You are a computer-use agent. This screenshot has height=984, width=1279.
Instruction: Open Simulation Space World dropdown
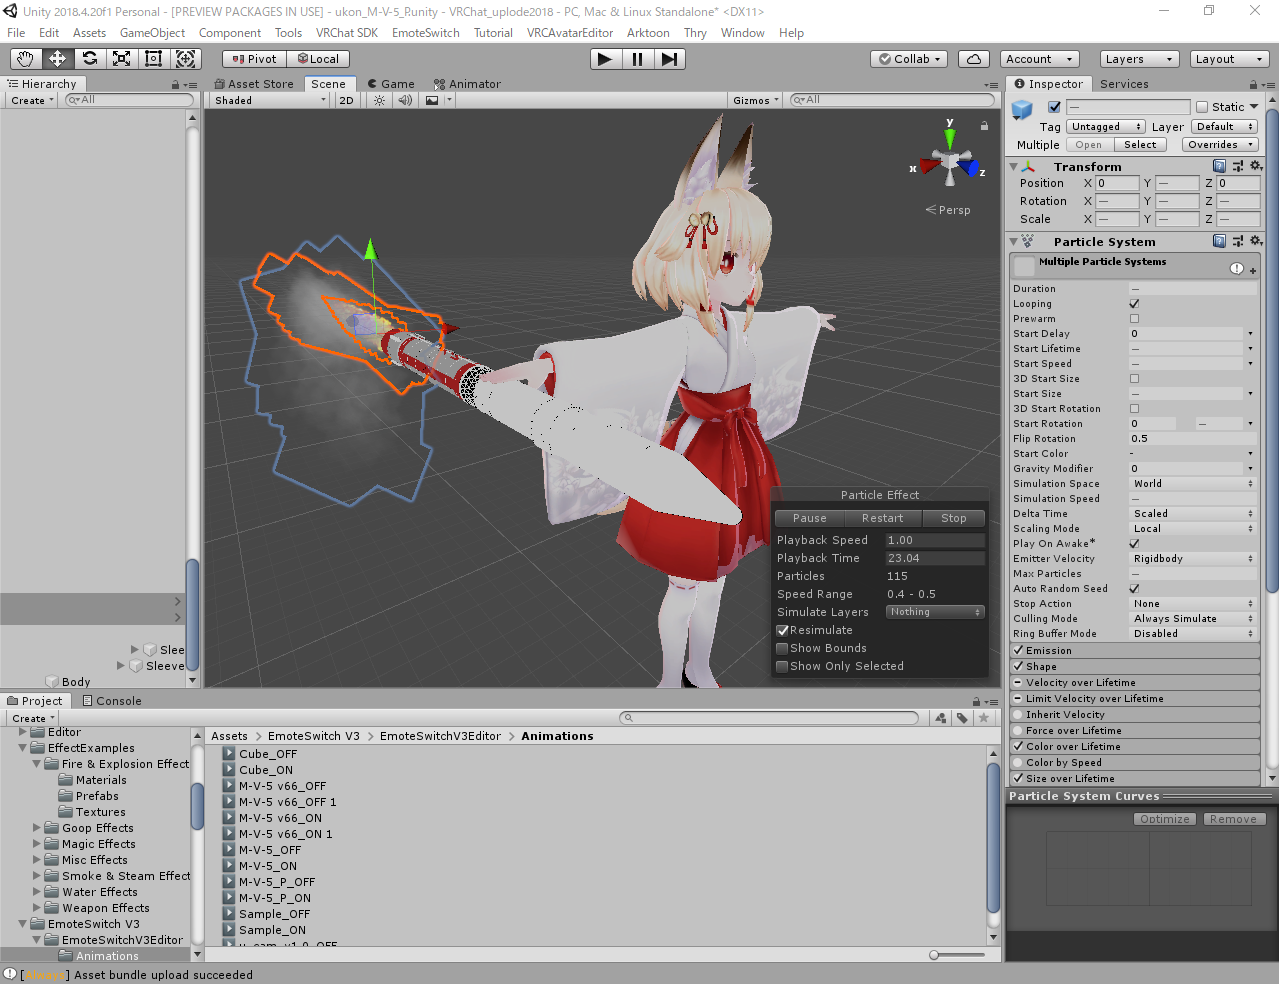(x=1192, y=484)
